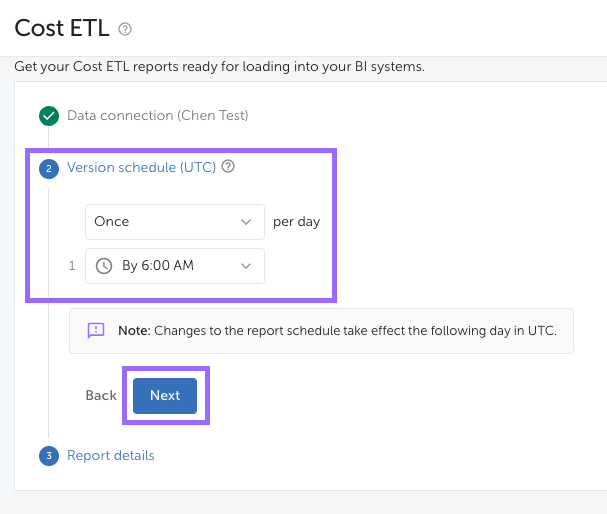Click the per day label

point(296,222)
